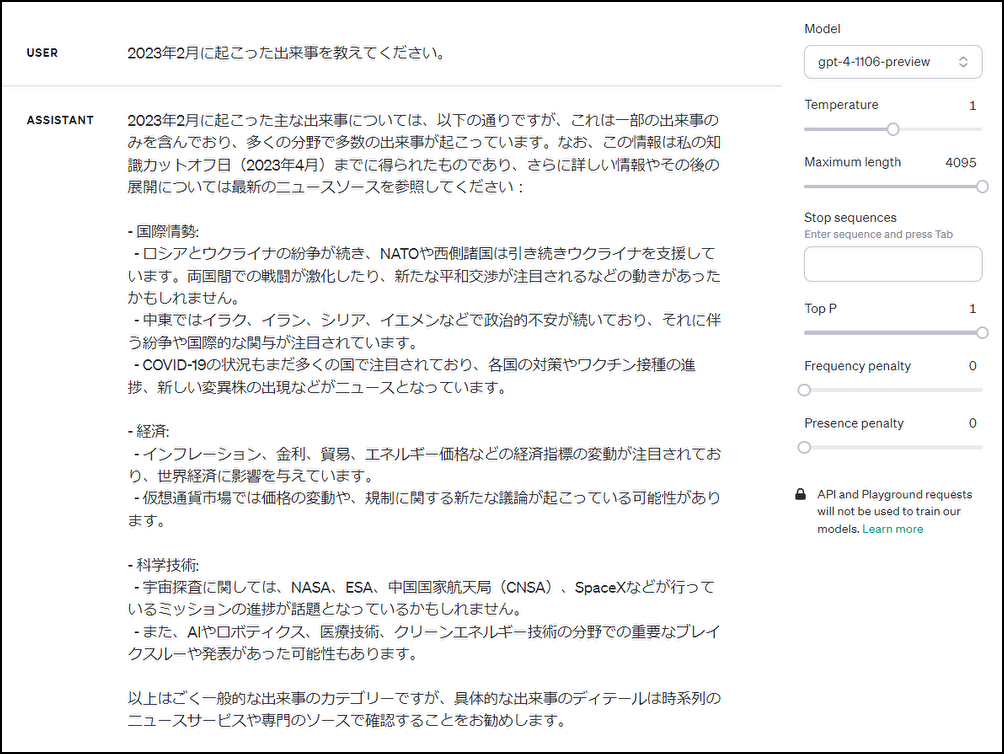This screenshot has height=754, width=1004.
Task: Click the '- 科学技術:' heading in response
Action: [163, 565]
